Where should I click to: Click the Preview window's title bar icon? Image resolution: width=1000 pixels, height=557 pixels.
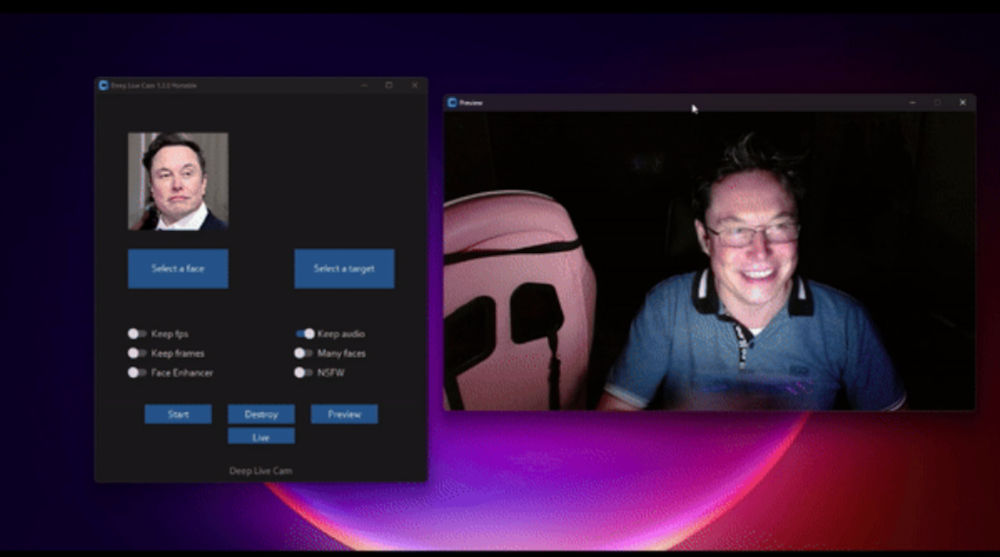coord(452,103)
